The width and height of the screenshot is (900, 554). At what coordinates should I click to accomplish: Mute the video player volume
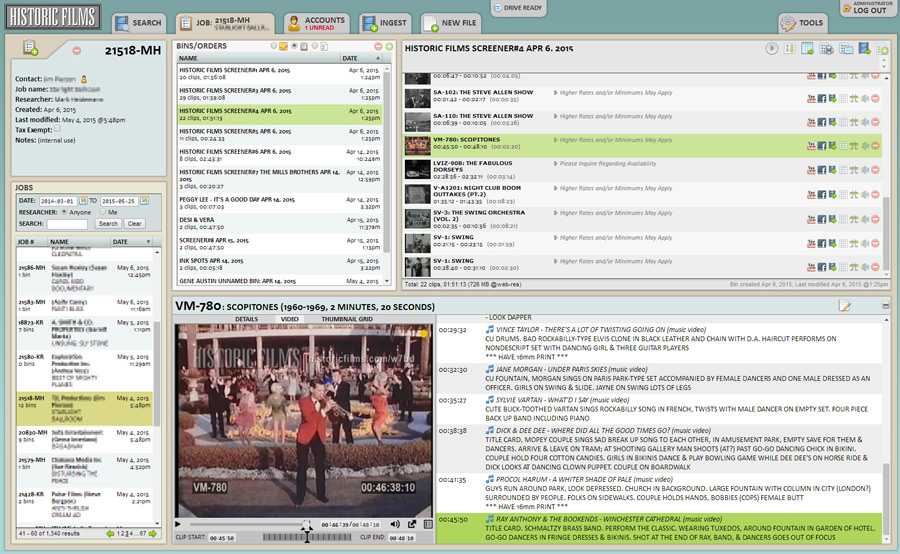pos(395,524)
